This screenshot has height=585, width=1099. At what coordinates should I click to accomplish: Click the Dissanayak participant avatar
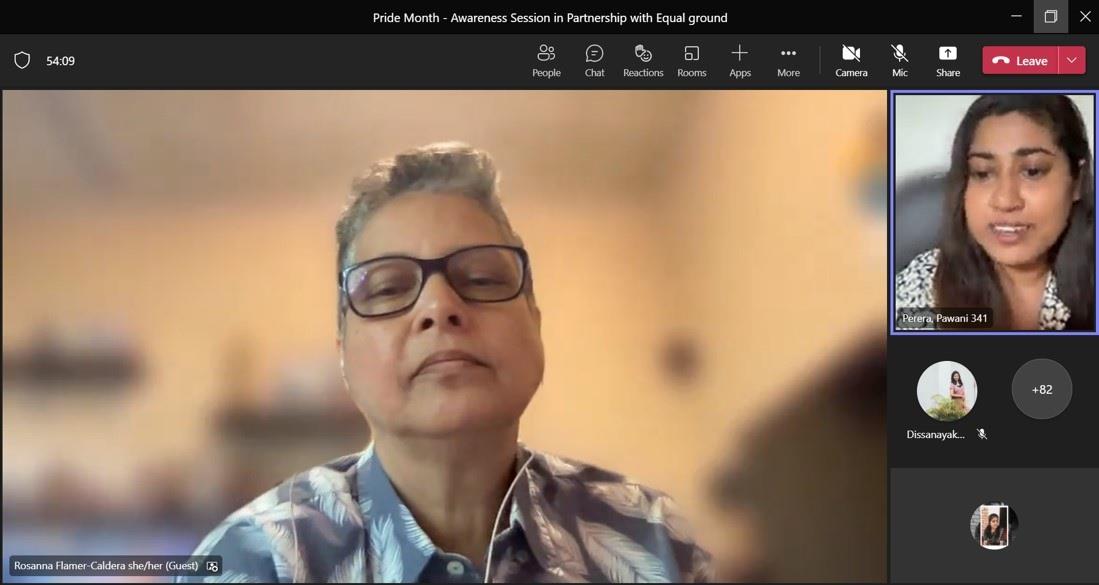tap(946, 391)
